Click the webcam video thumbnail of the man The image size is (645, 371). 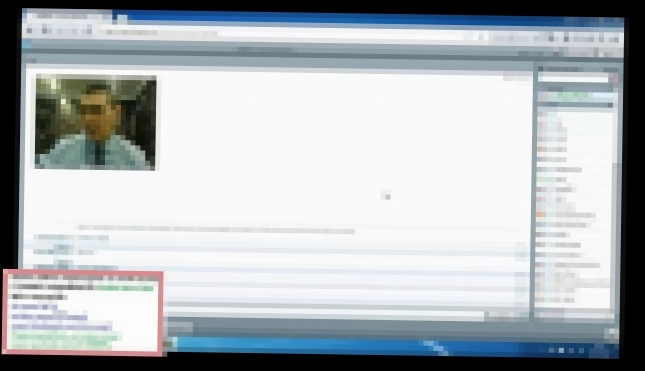(95, 122)
